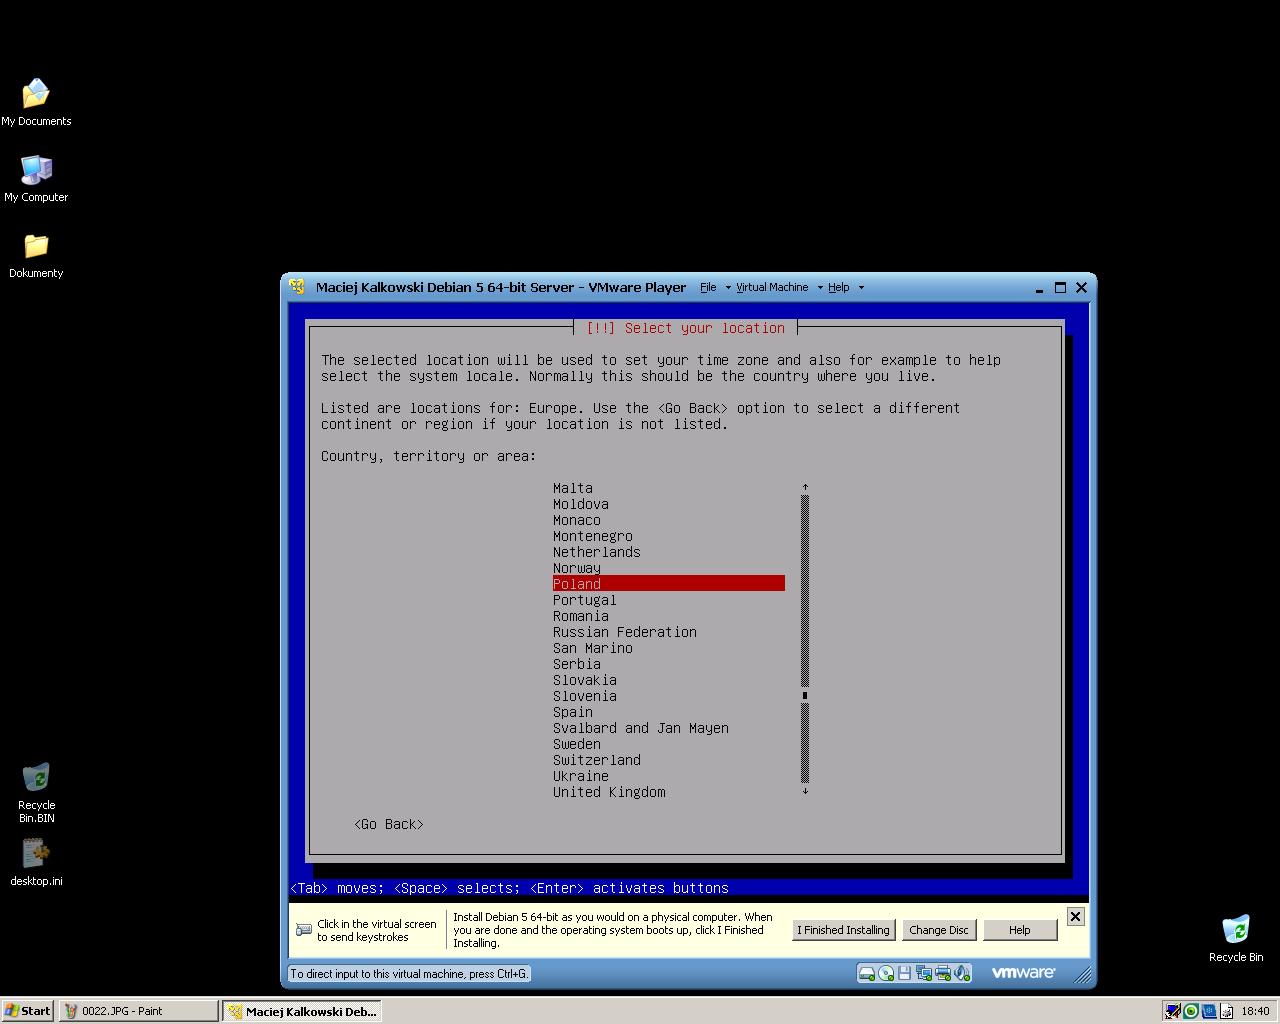Select Romania in the country list
The width and height of the screenshot is (1280, 1024).
(x=581, y=616)
